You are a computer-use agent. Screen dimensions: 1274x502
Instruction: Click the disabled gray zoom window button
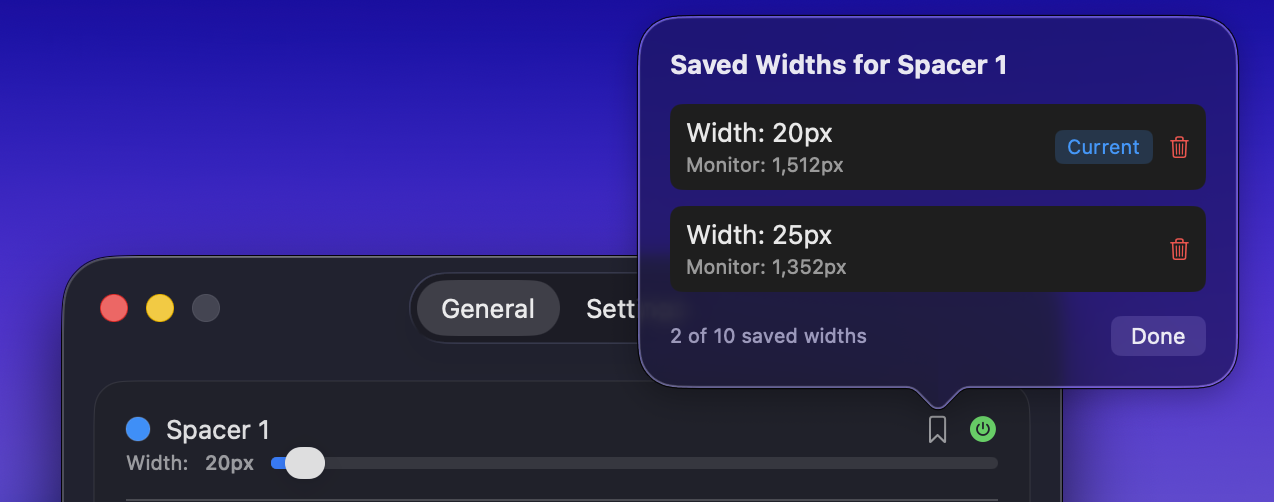(x=206, y=308)
